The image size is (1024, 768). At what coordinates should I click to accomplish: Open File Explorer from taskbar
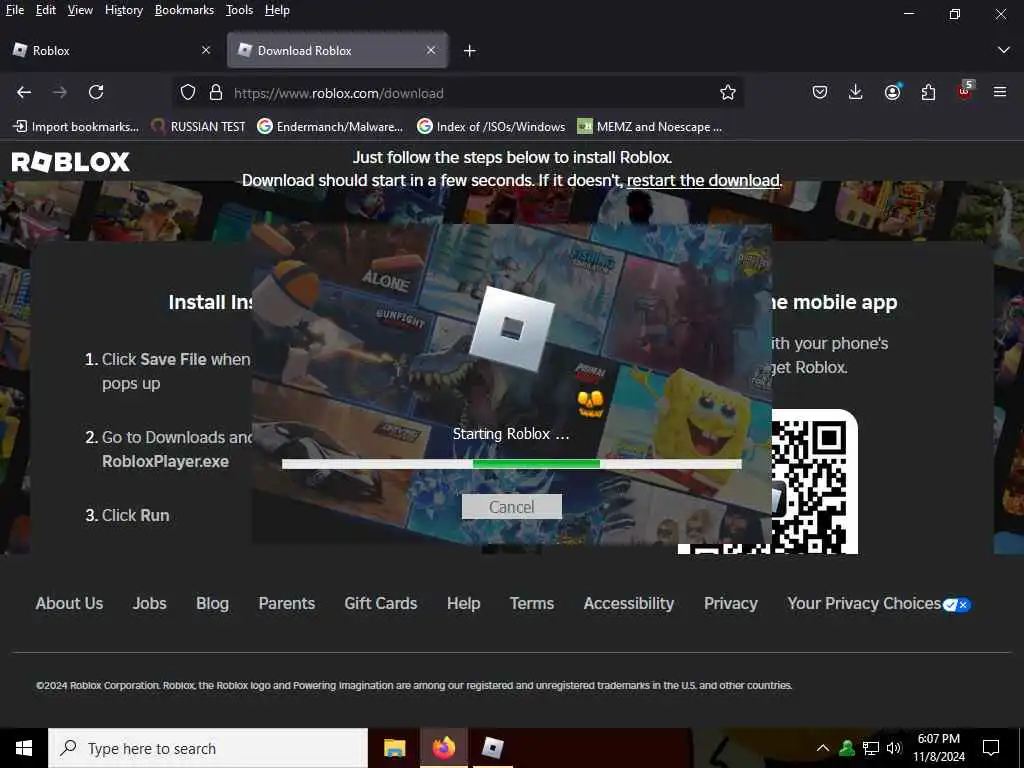click(394, 748)
